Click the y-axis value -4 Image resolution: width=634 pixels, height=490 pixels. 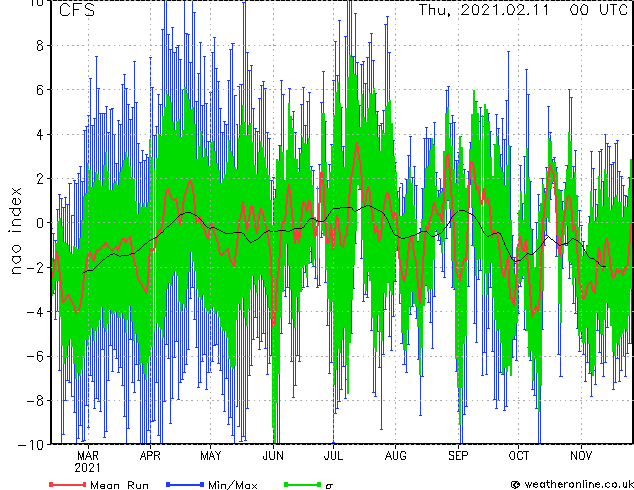click(x=35, y=312)
